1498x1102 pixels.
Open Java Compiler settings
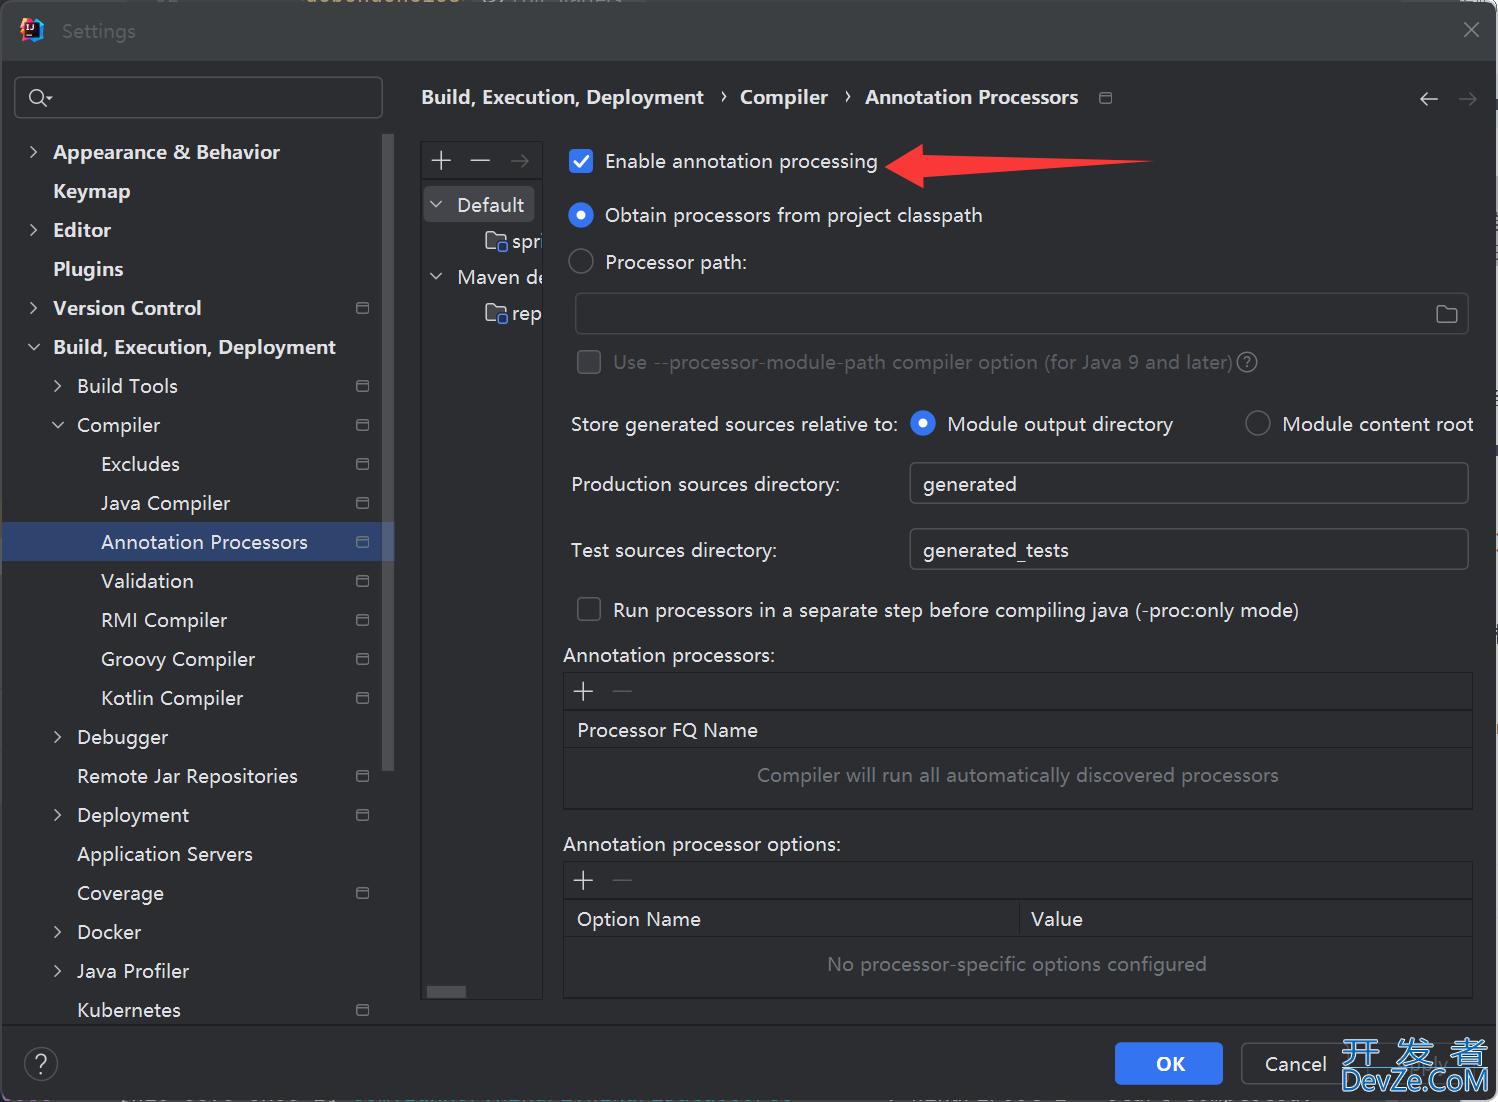coord(165,503)
